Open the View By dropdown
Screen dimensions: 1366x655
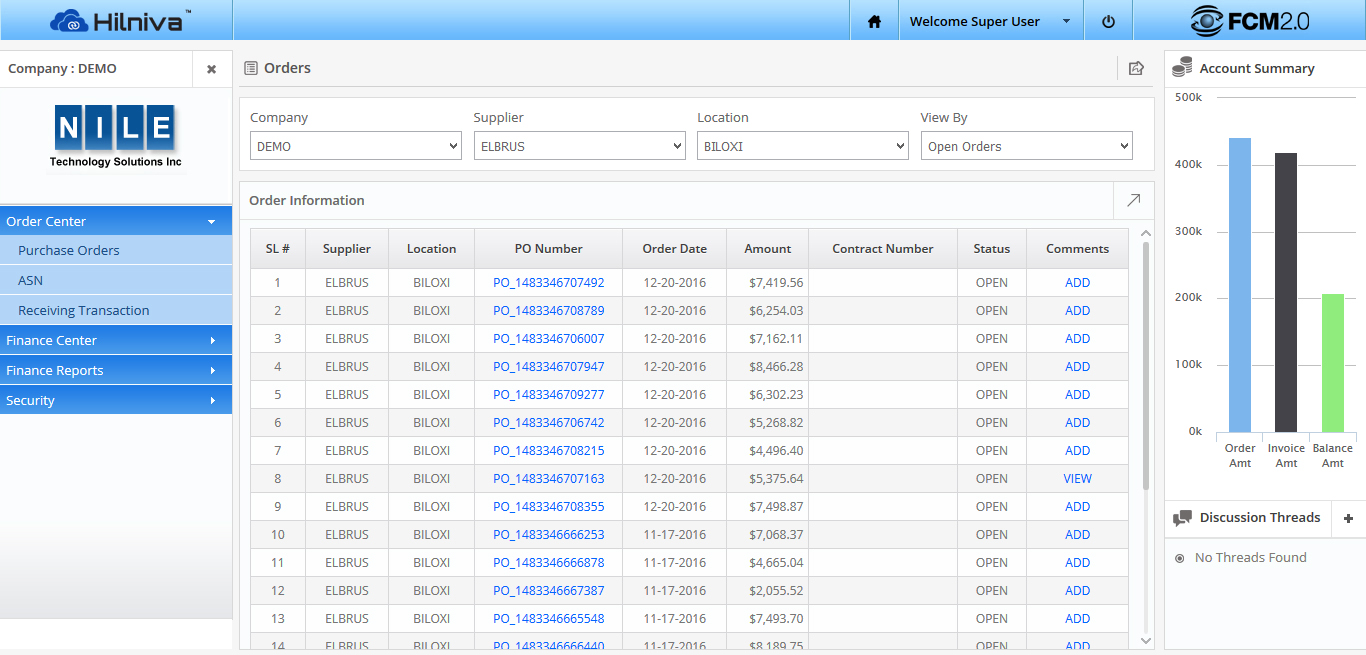point(1026,146)
